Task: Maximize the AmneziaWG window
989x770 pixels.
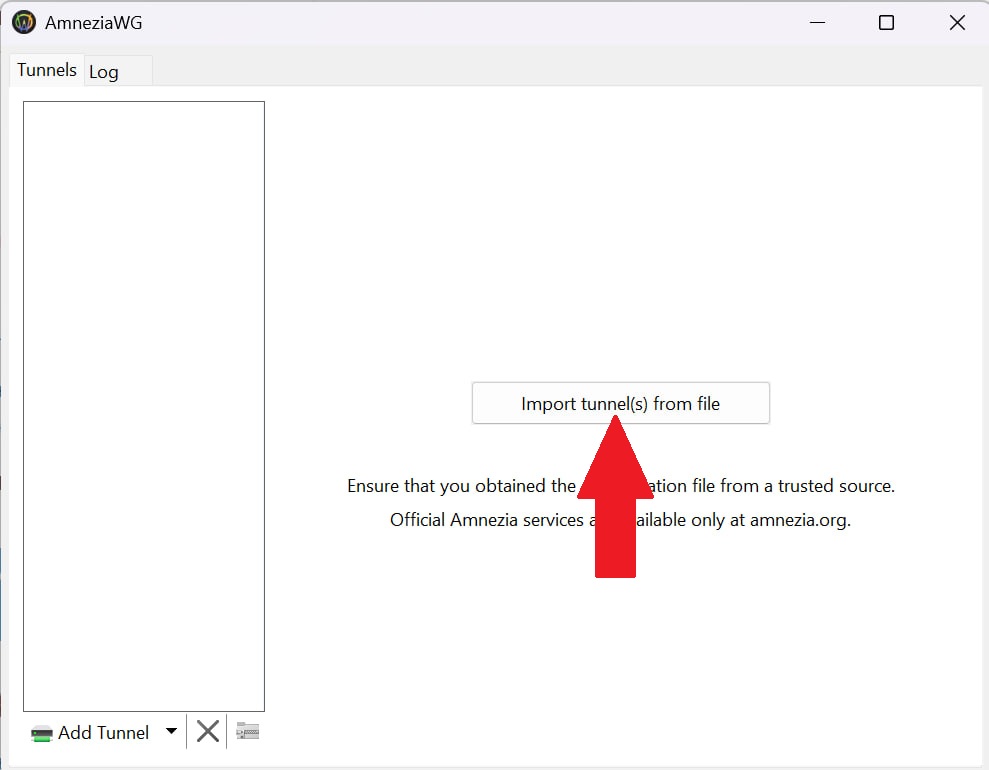Action: pos(886,23)
